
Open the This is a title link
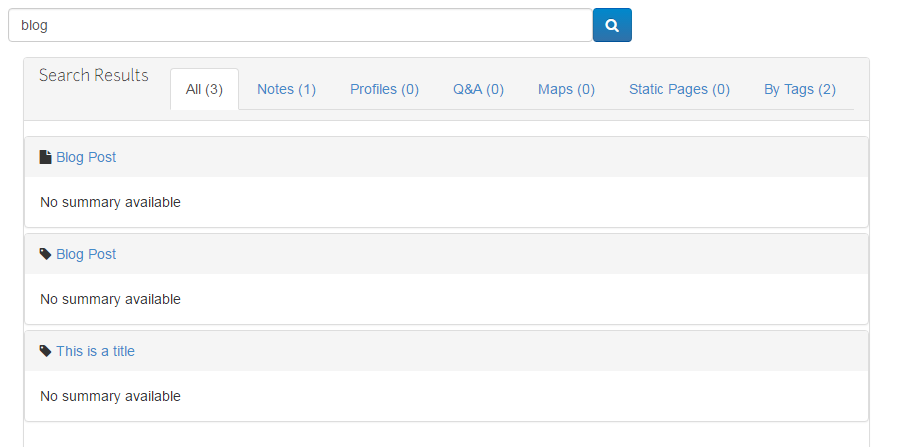coord(95,351)
